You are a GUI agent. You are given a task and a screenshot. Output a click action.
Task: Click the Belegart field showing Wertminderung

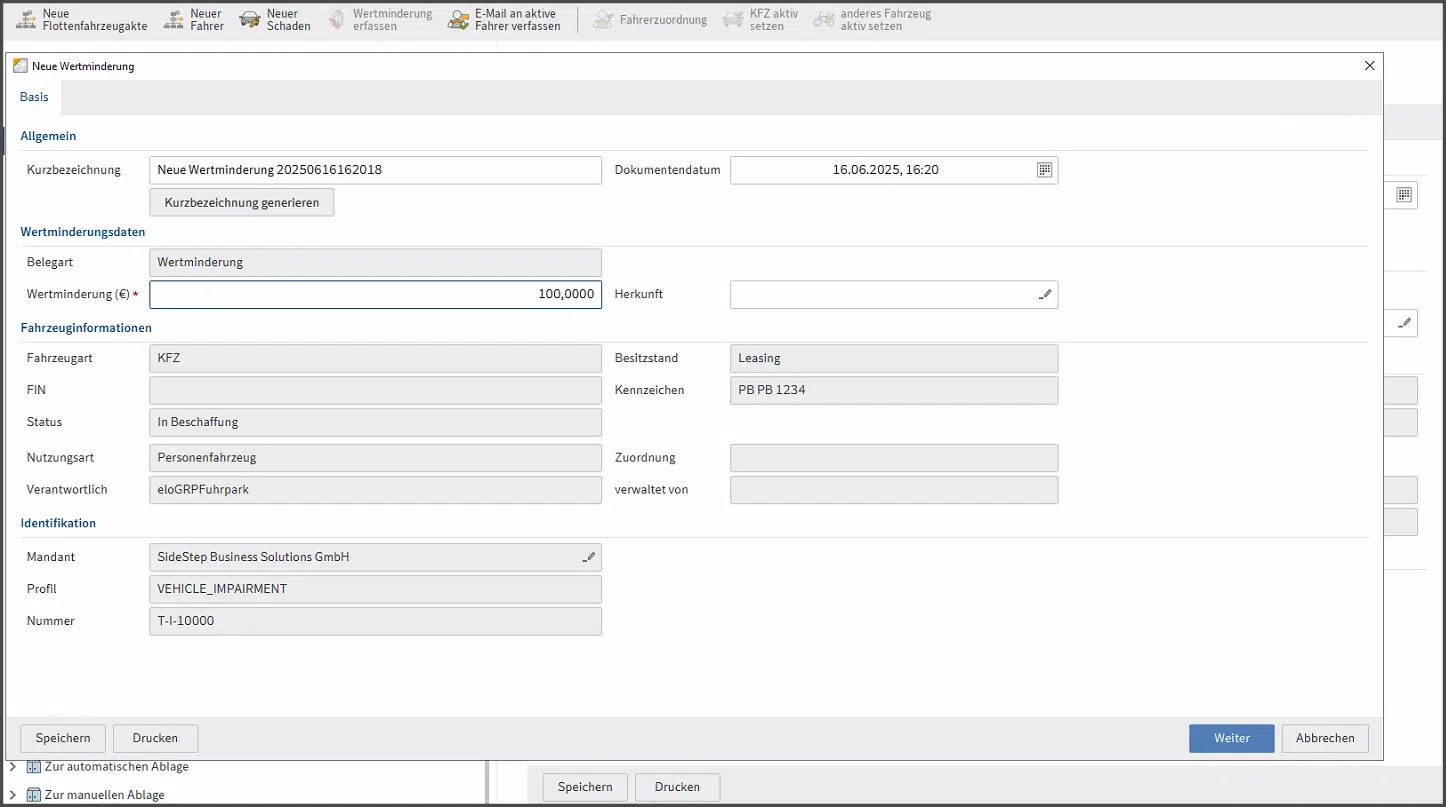[x=375, y=262]
